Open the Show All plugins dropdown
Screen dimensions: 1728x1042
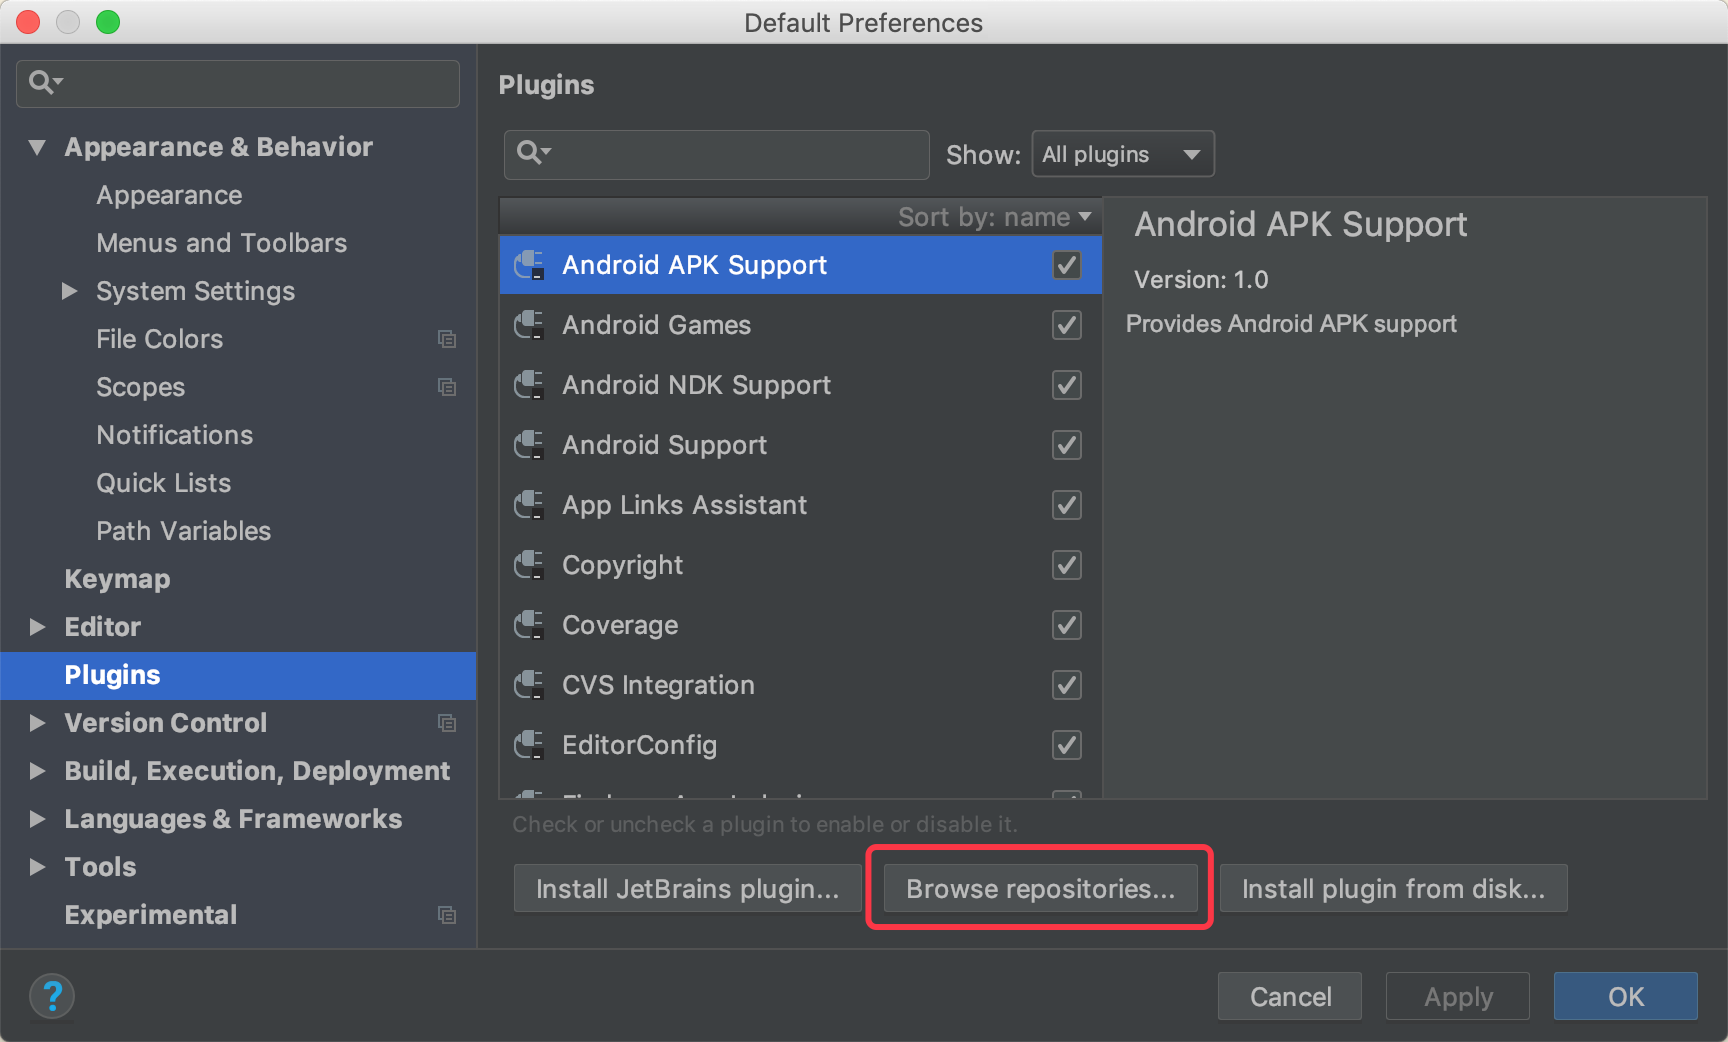point(1122,154)
